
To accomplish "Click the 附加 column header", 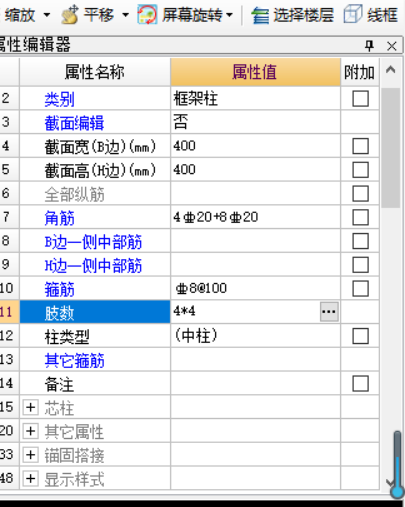I will [360, 72].
